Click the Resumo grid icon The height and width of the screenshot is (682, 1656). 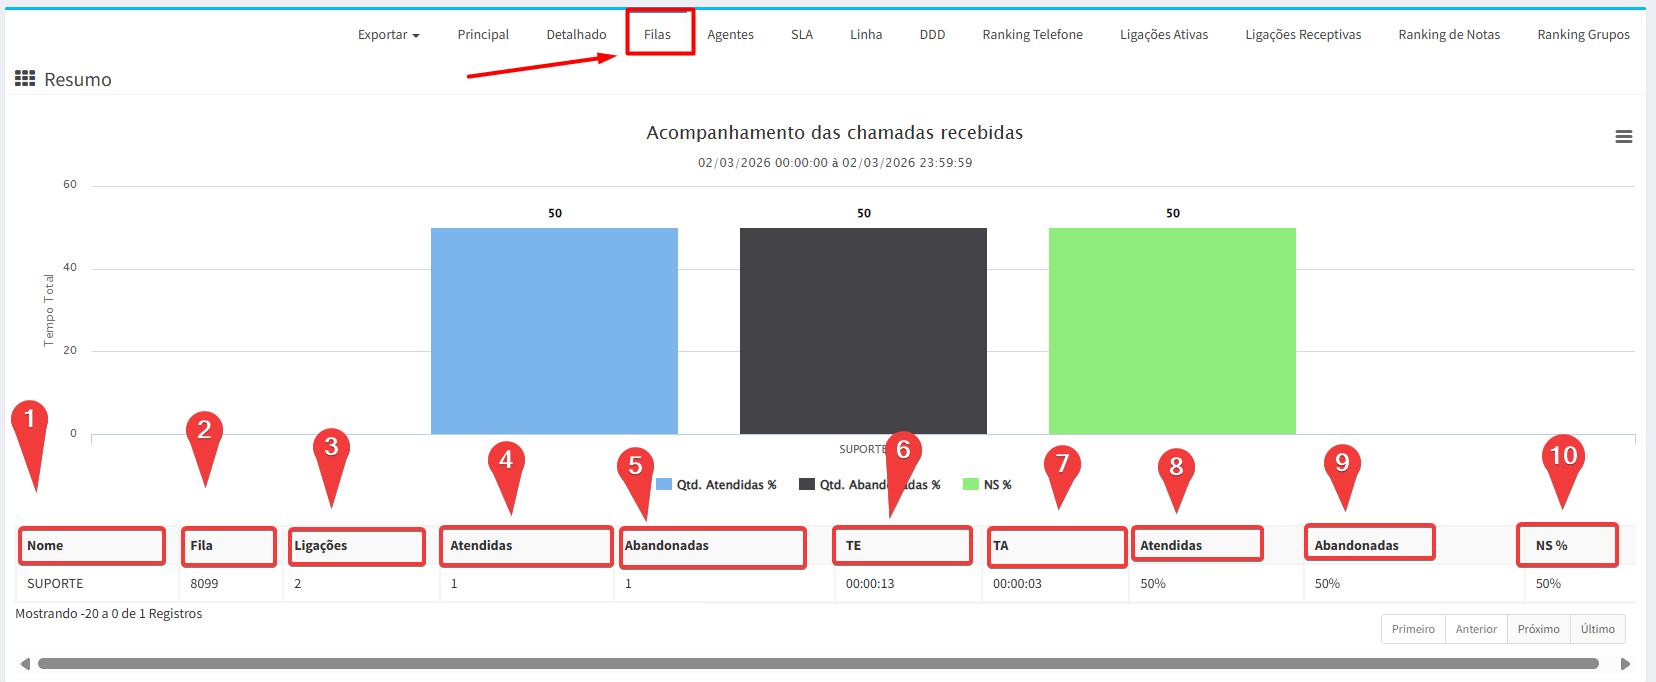(25, 79)
